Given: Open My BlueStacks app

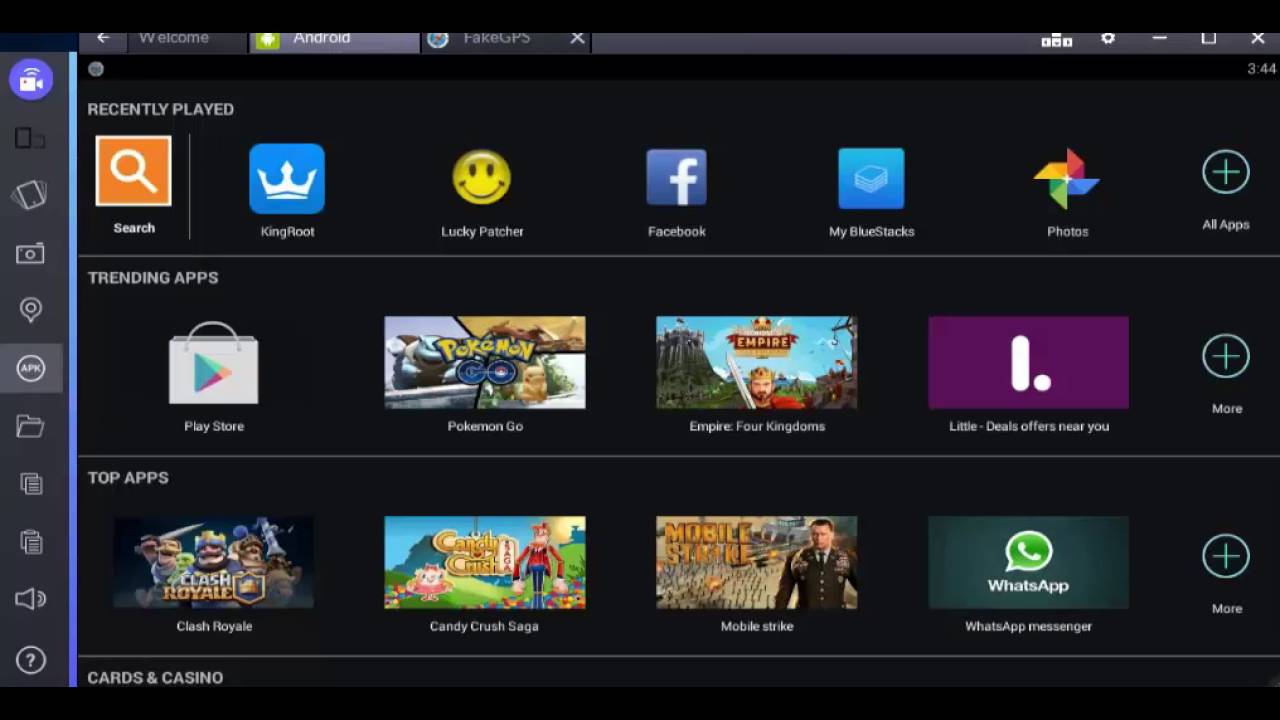Looking at the screenshot, I should pyautogui.click(x=871, y=179).
